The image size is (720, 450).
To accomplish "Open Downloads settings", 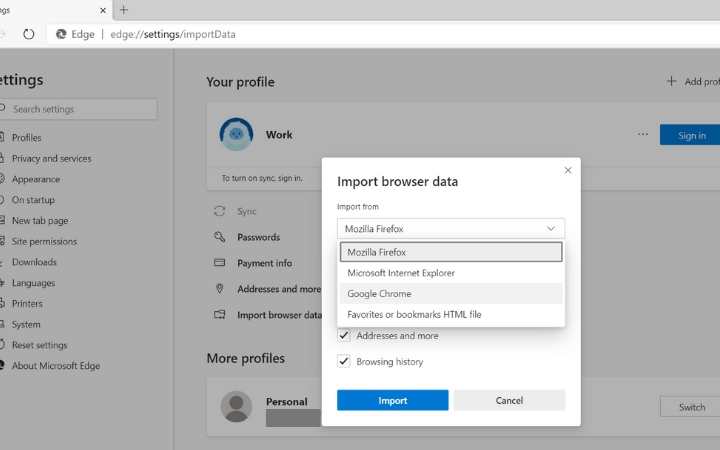I will tap(34, 262).
